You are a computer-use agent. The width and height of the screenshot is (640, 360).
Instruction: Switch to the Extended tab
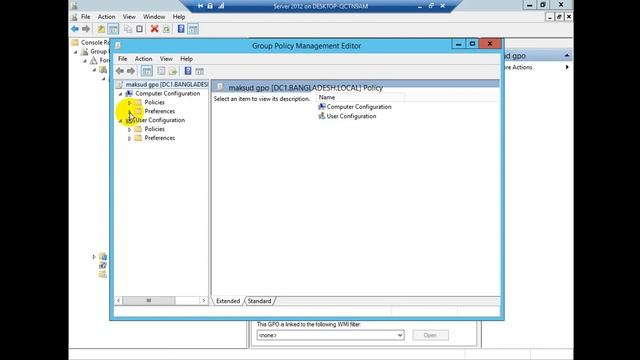(x=228, y=301)
